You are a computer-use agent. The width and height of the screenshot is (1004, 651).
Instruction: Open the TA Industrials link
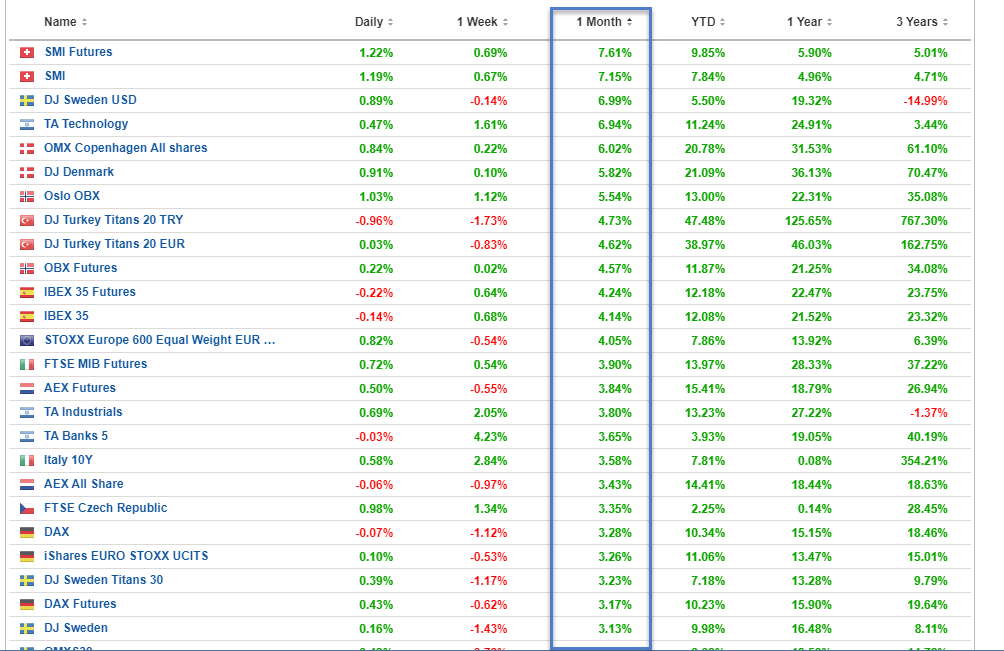[x=83, y=412]
